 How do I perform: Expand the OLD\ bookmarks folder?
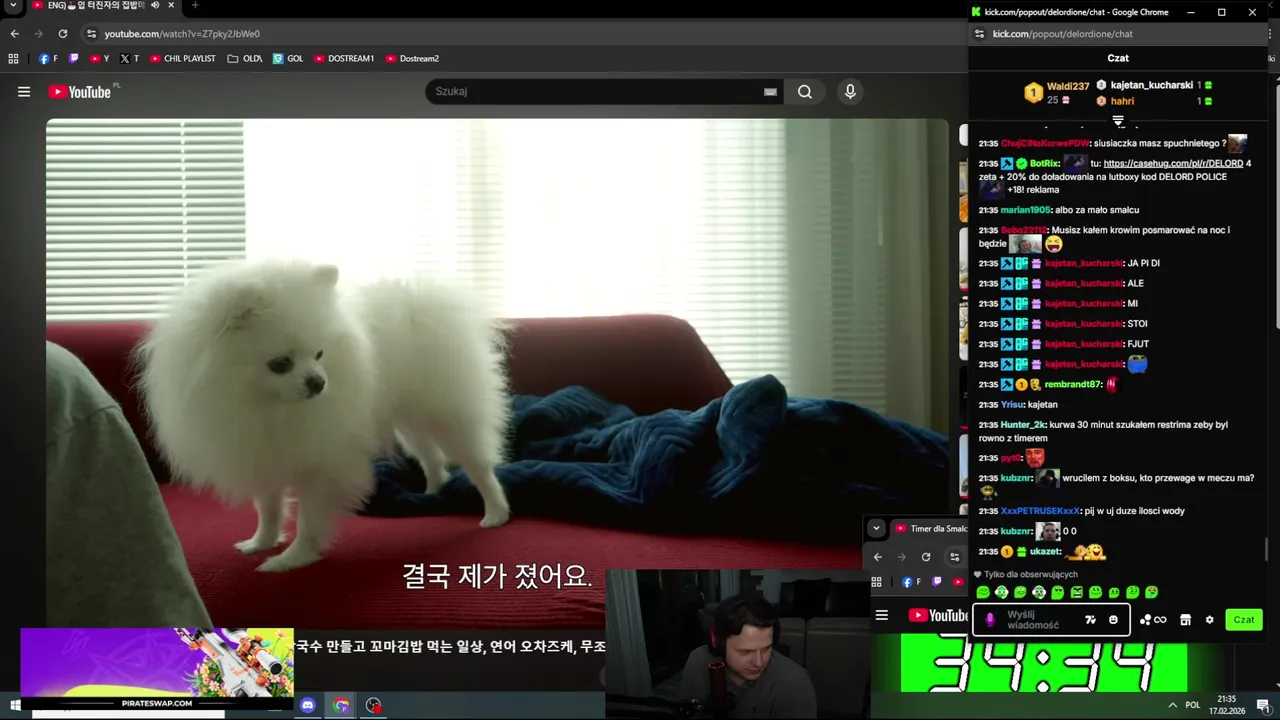tap(245, 59)
